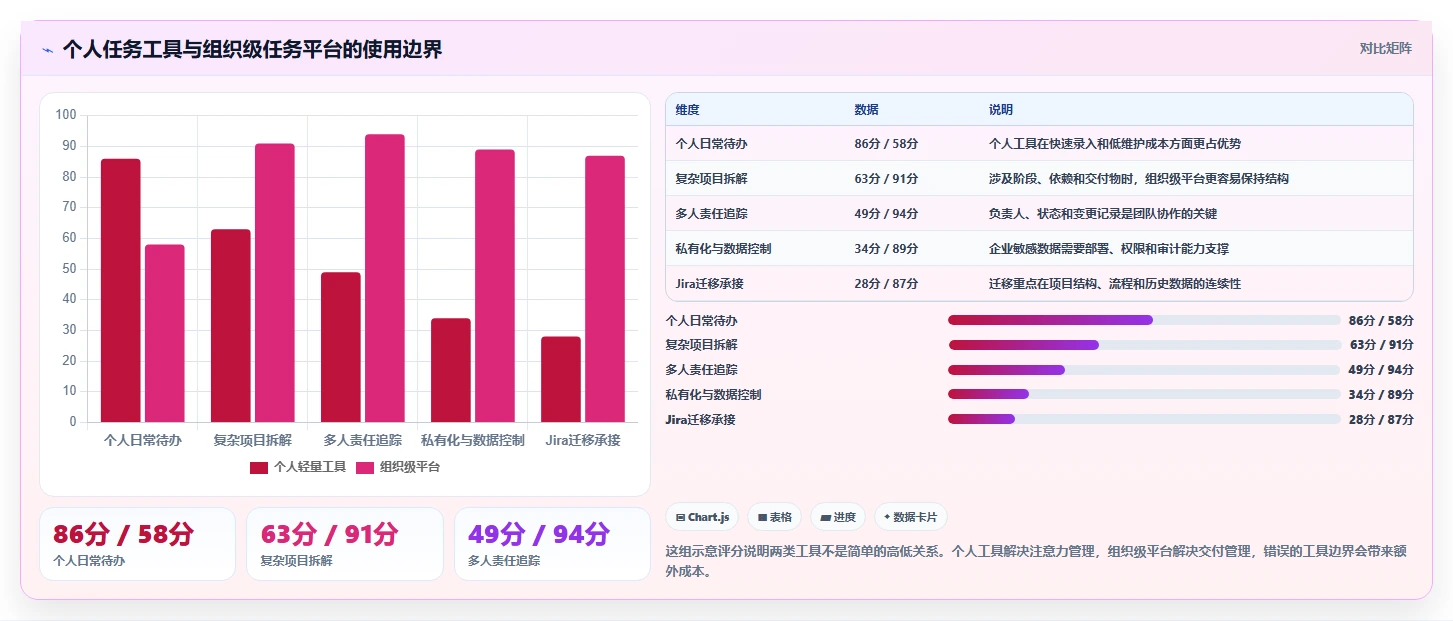Viewport: 1453px width, 621px height.
Task: Click the pink 复杂项目拆解 bar at 91
Action: point(275,282)
